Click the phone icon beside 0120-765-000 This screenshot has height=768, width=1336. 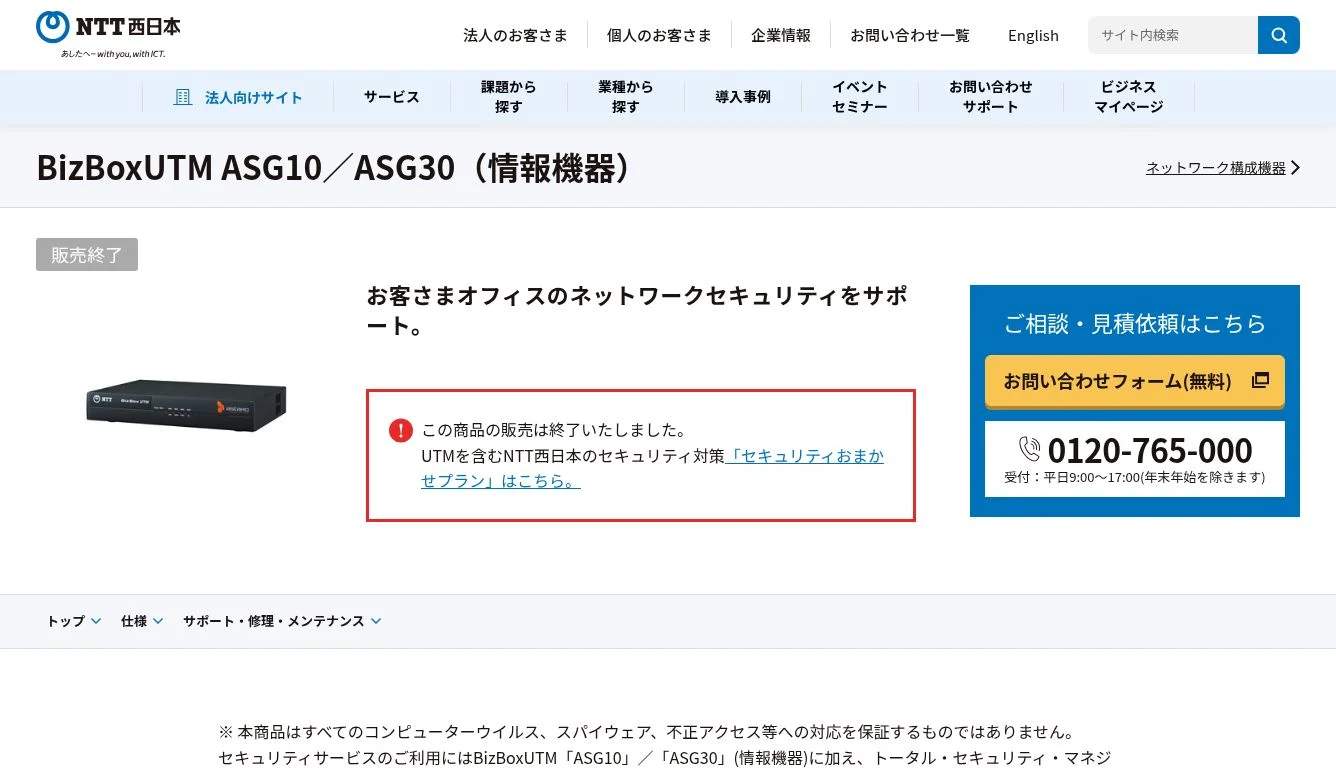click(x=1030, y=448)
